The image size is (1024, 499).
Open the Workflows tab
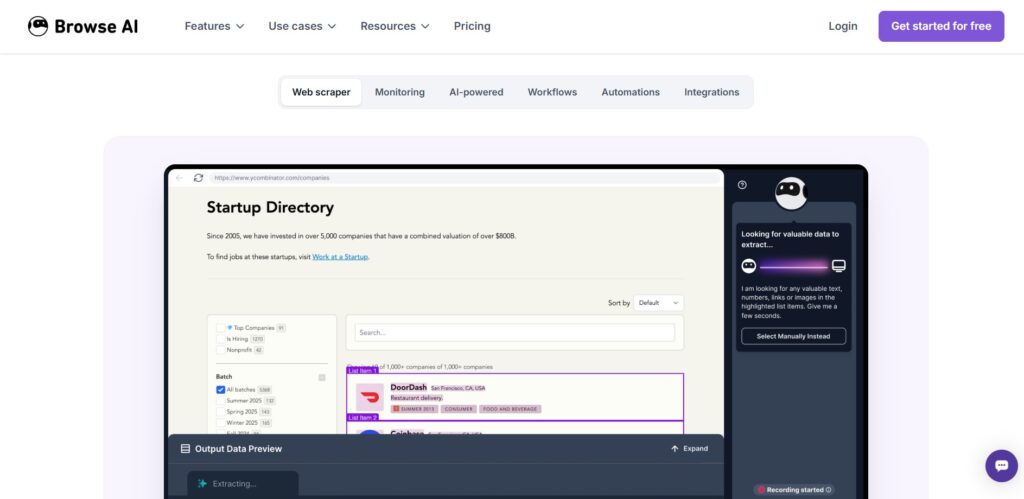click(552, 92)
